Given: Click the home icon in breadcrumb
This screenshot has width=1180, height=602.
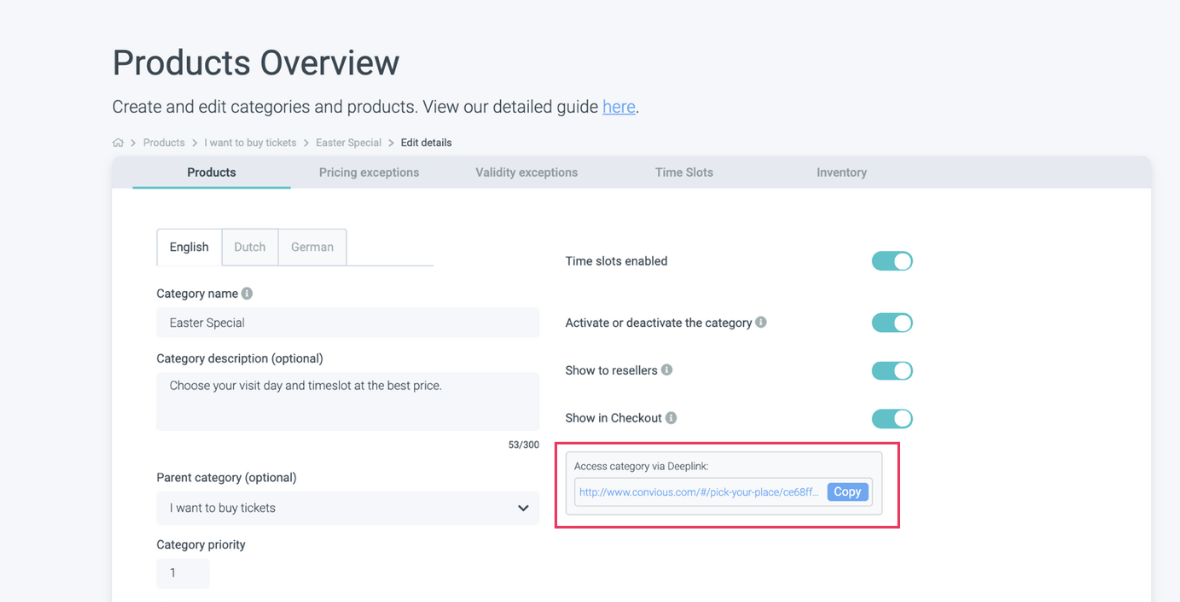Looking at the screenshot, I should [118, 143].
